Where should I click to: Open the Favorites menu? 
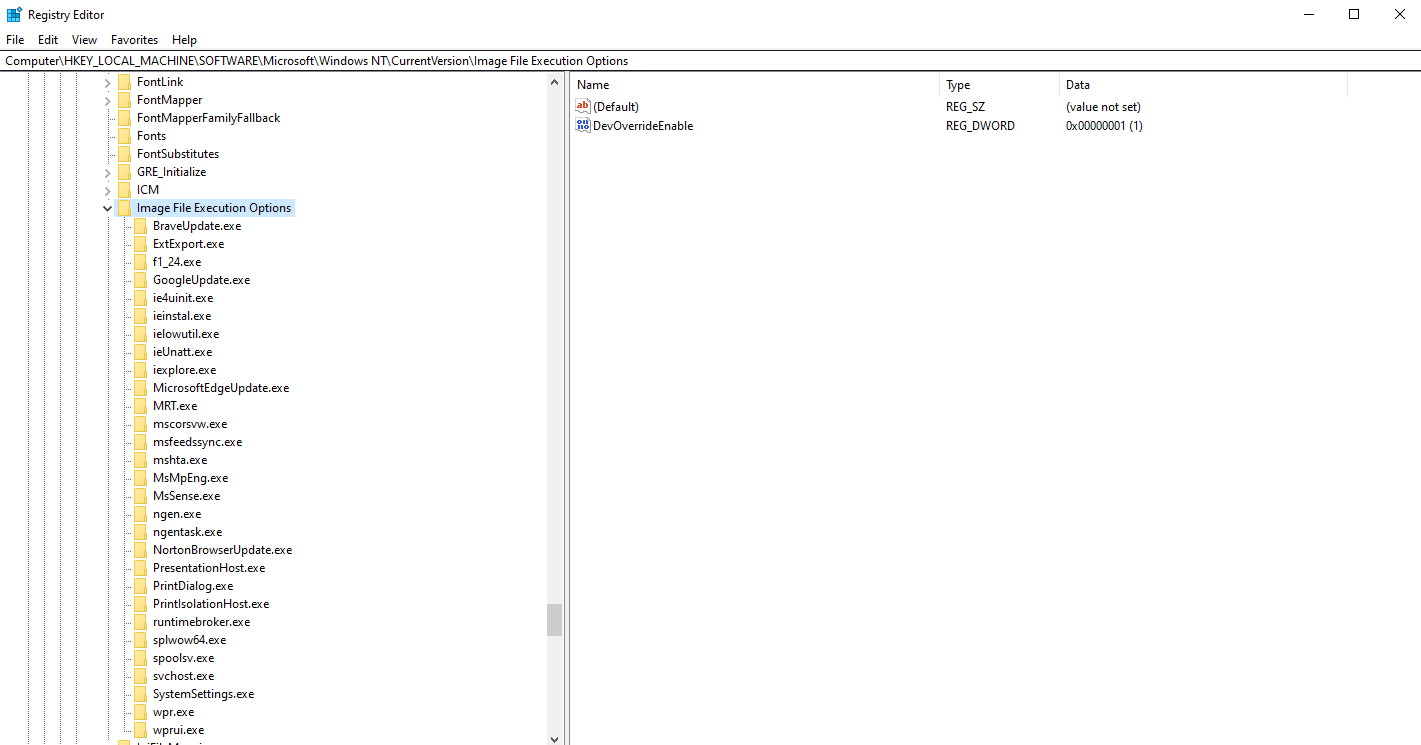pos(135,40)
